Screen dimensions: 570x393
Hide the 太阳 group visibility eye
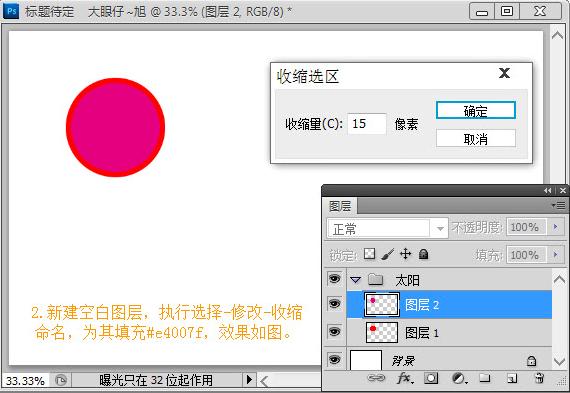pyautogui.click(x=334, y=279)
